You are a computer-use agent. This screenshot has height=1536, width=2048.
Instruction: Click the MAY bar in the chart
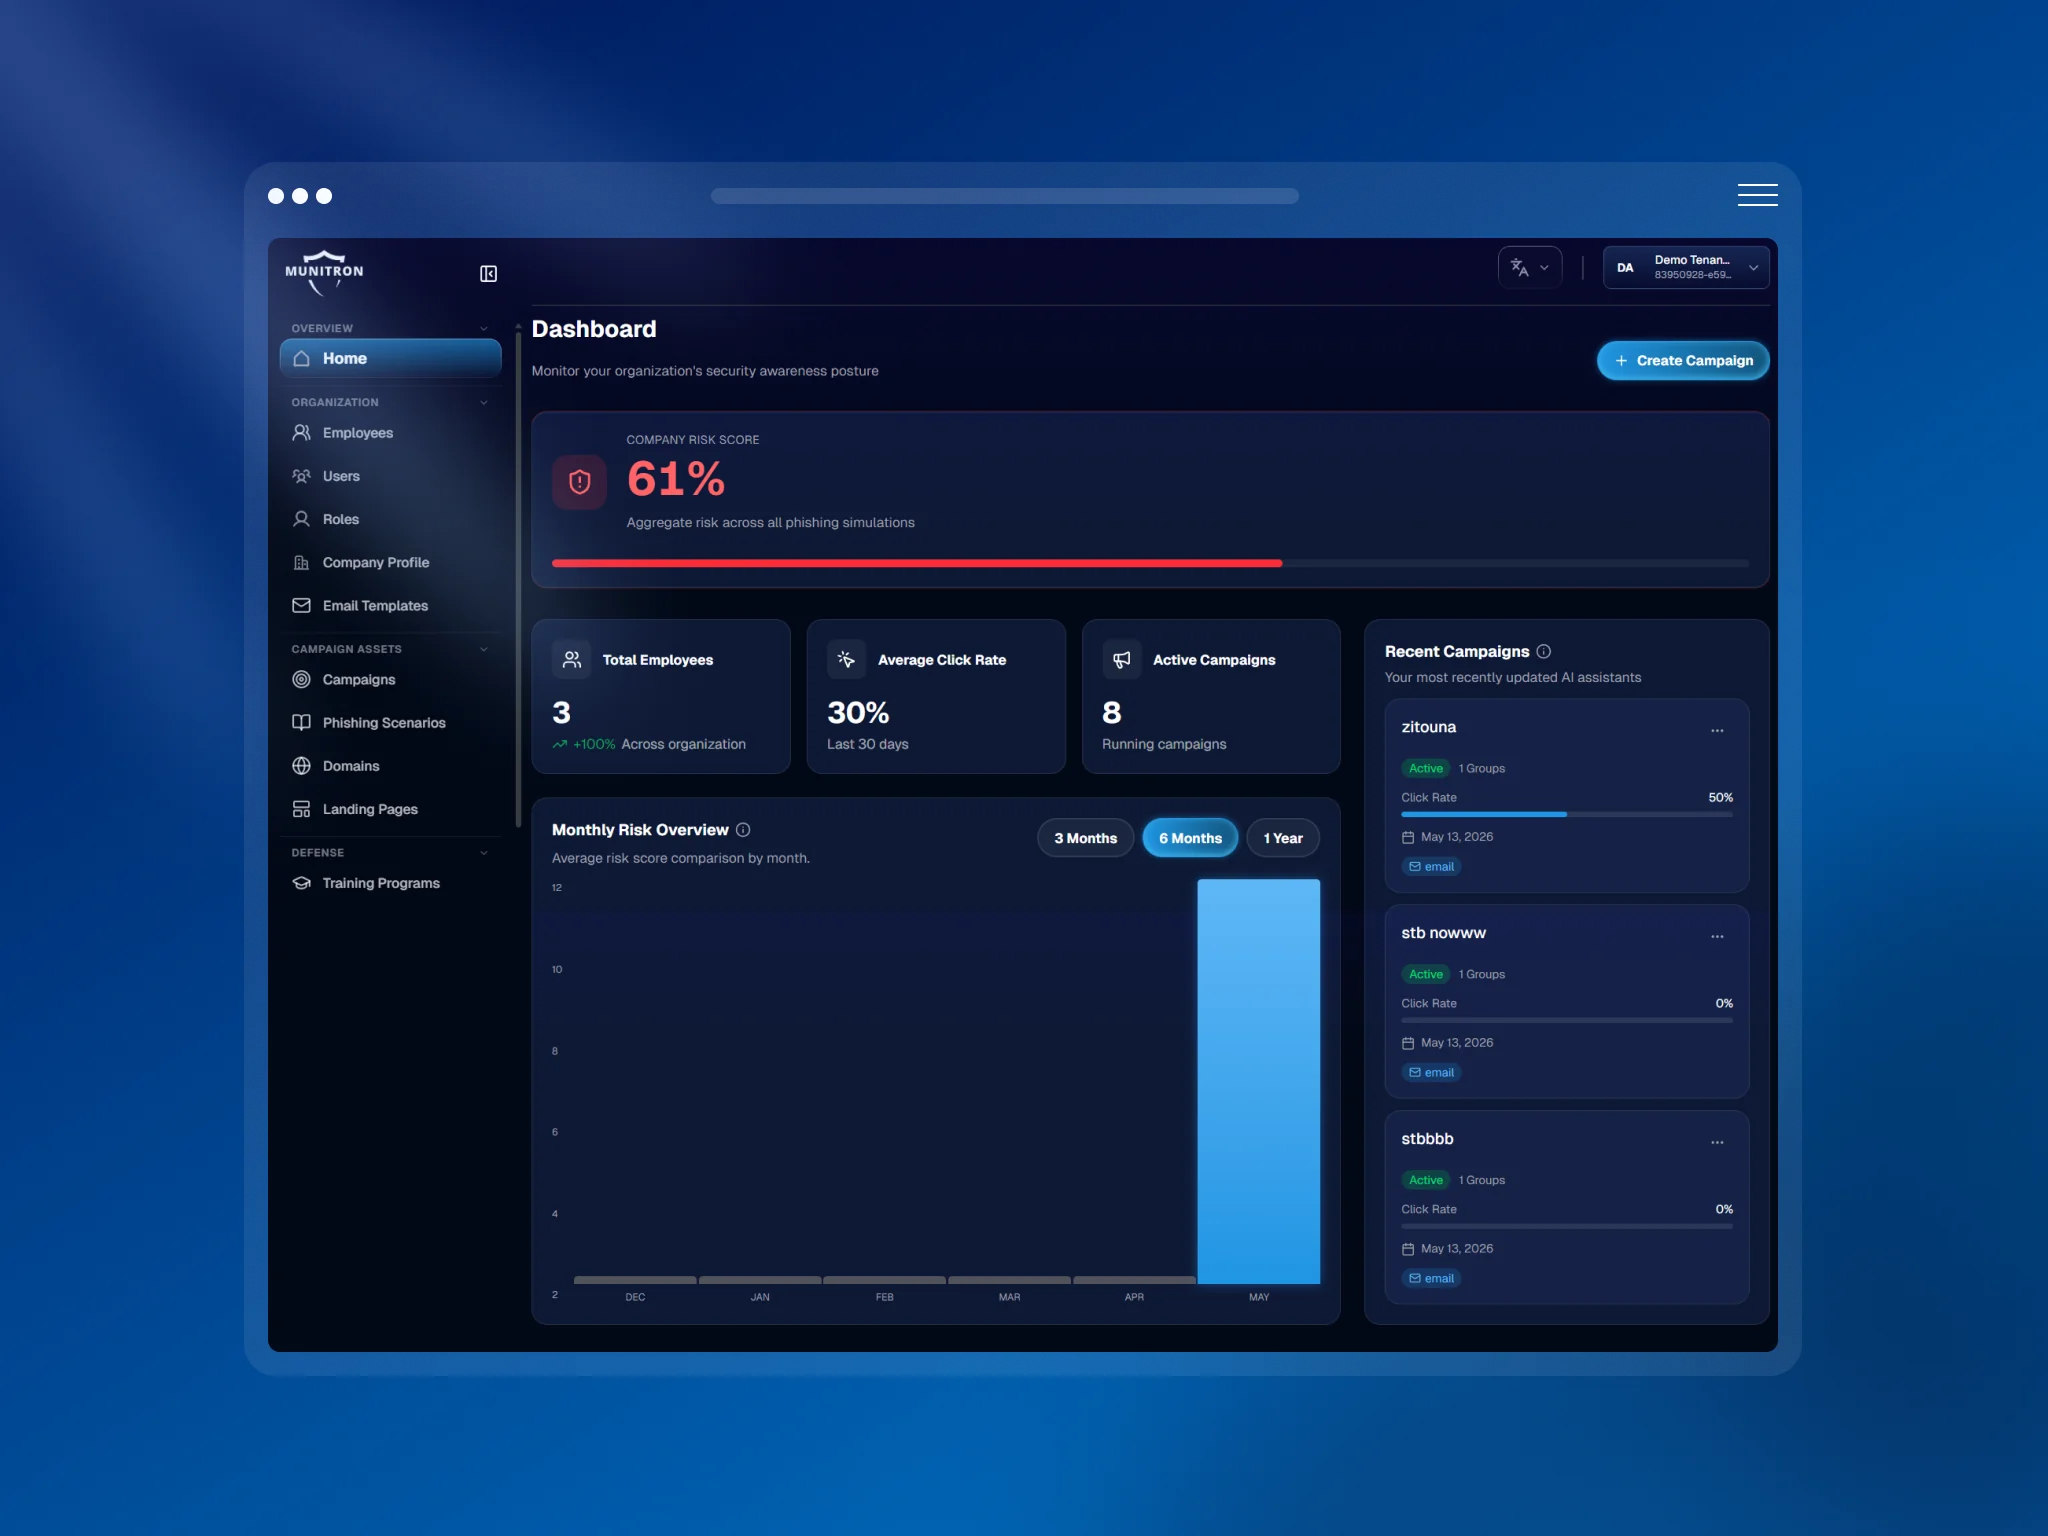point(1258,1081)
